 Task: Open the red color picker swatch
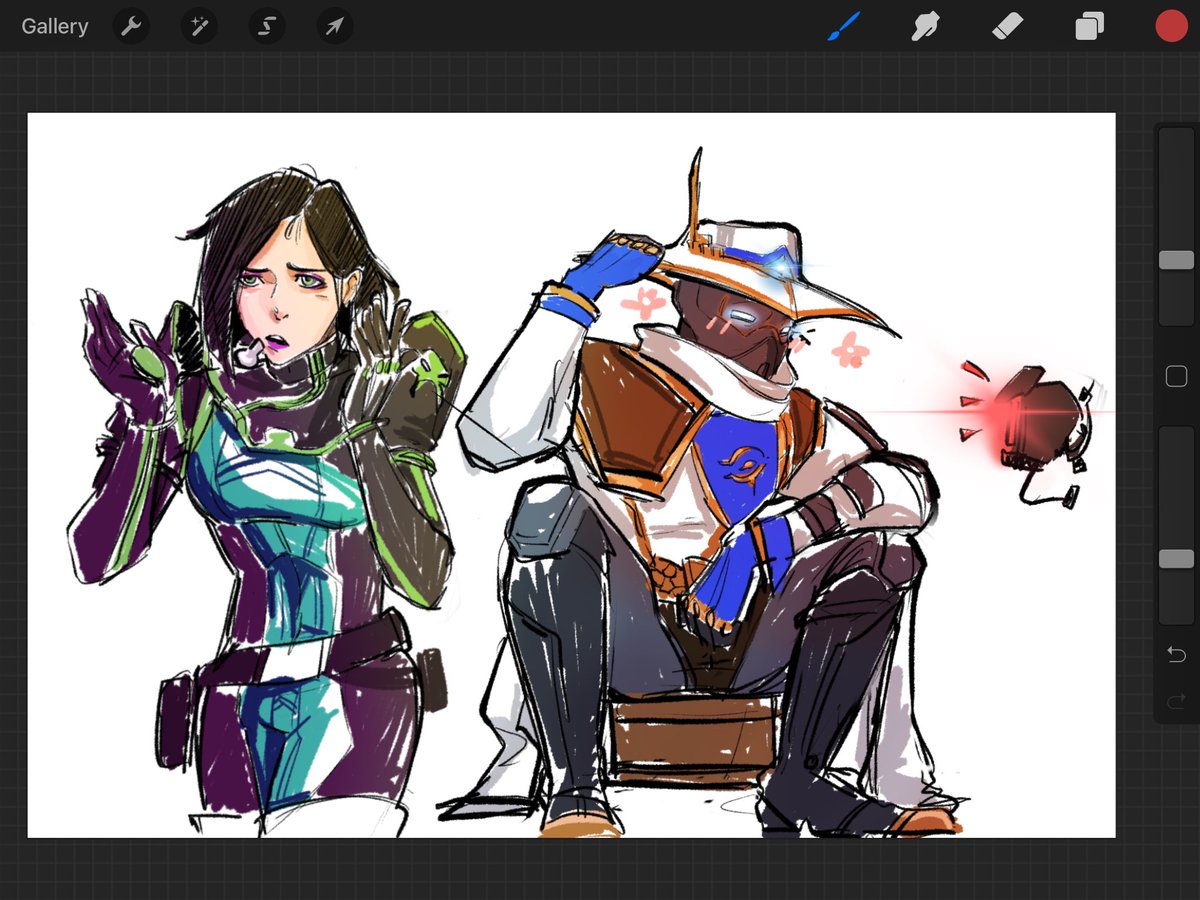point(1171,26)
